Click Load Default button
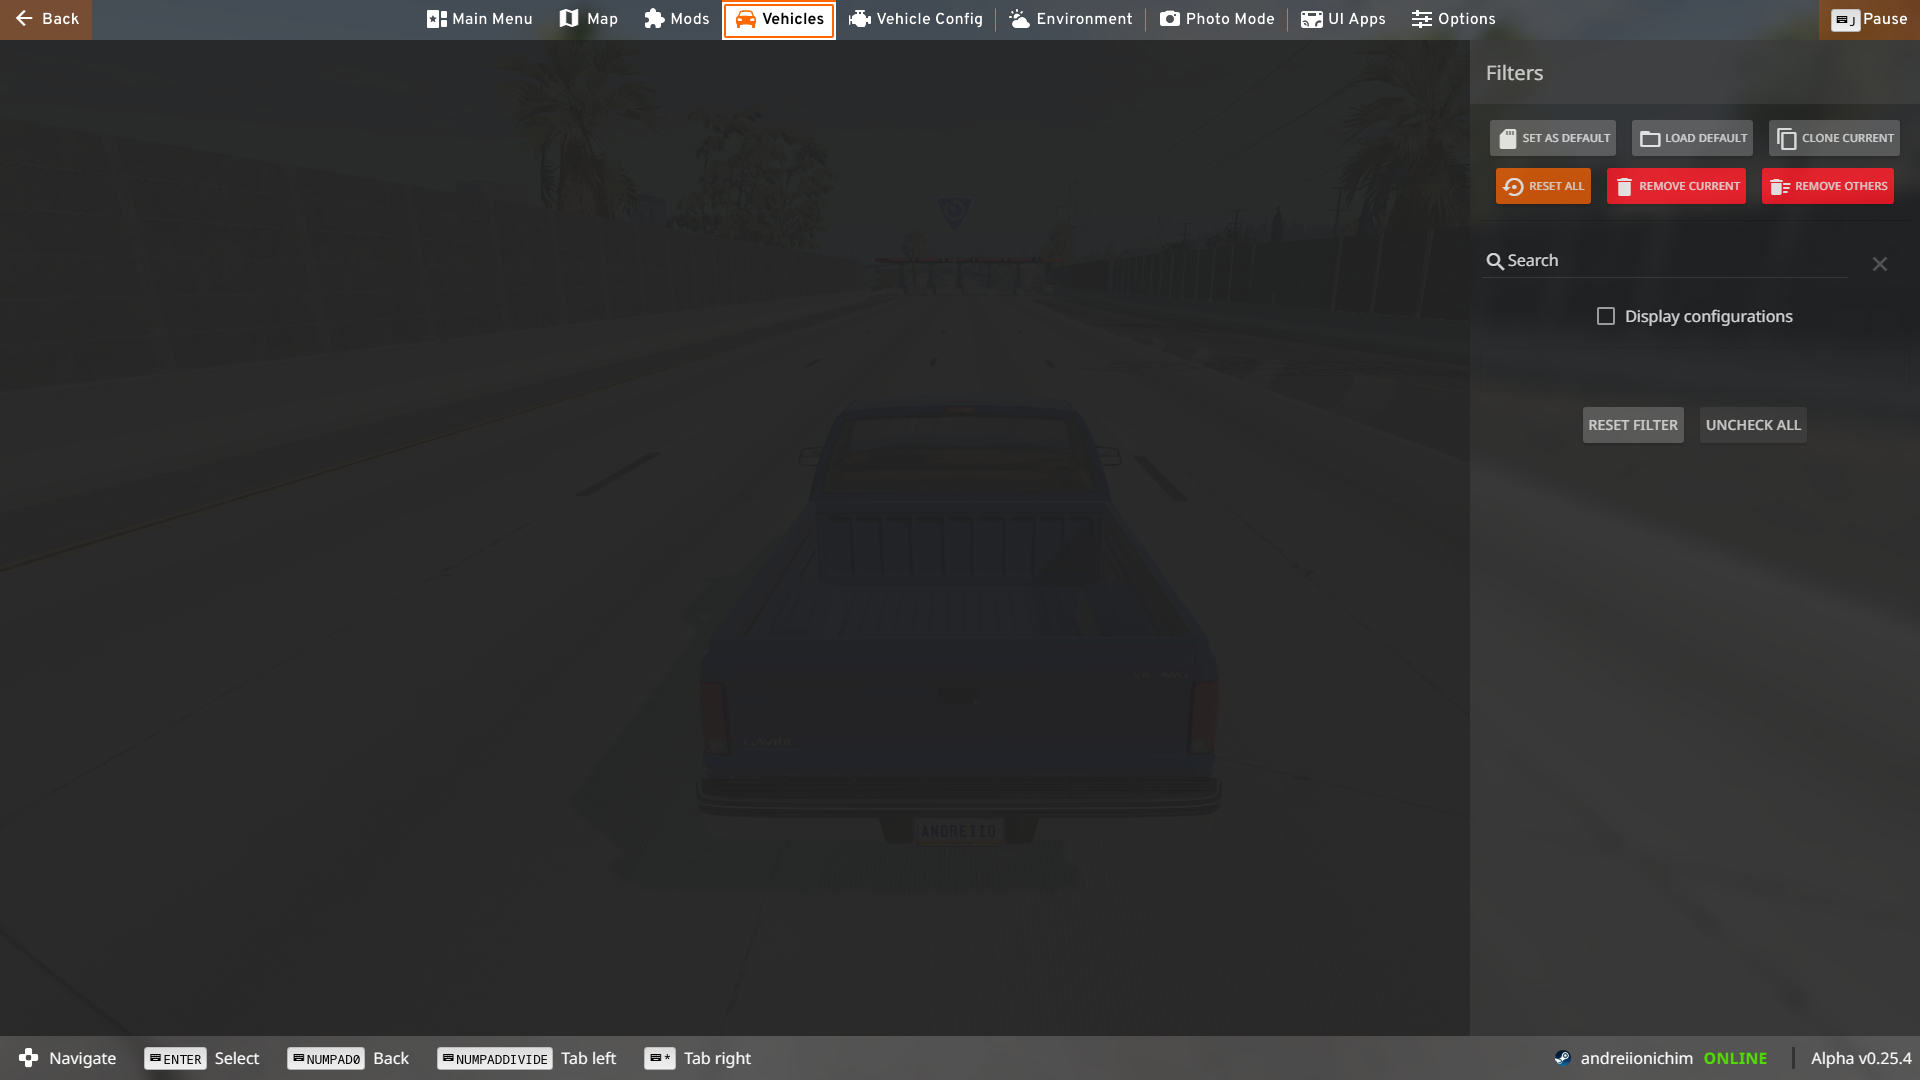The height and width of the screenshot is (1080, 1920). pyautogui.click(x=1693, y=138)
